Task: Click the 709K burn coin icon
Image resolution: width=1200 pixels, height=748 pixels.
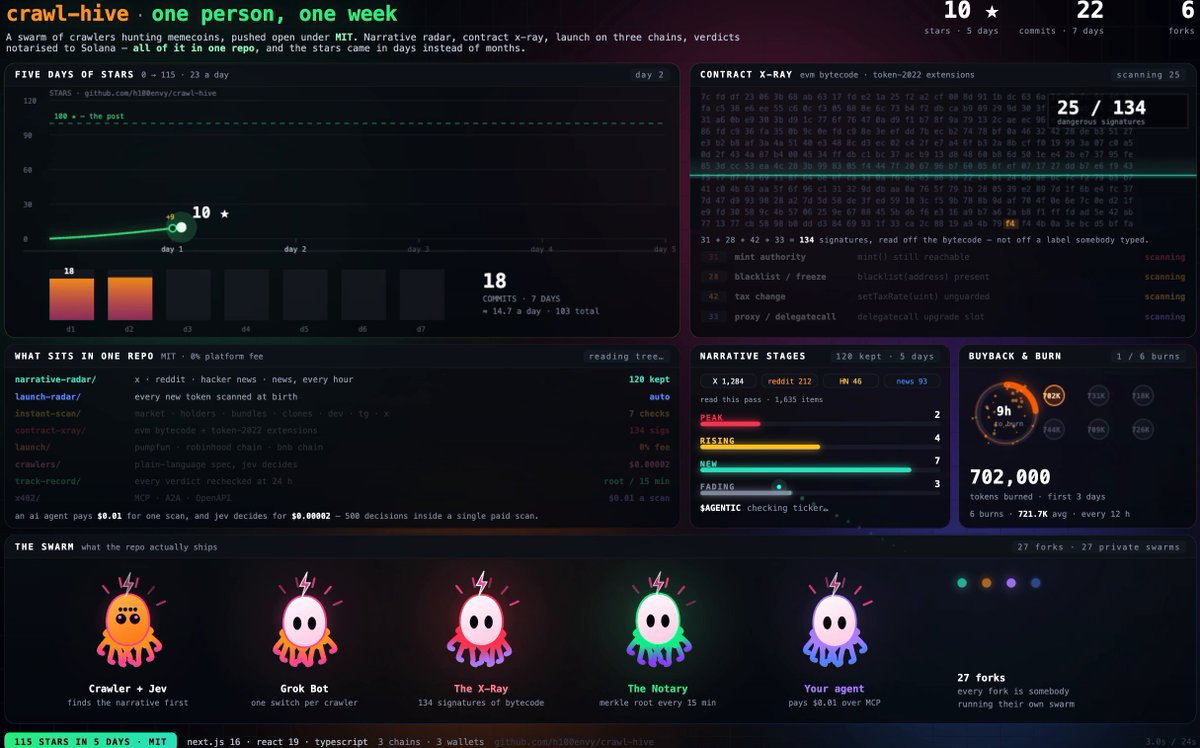Action: (1097, 429)
